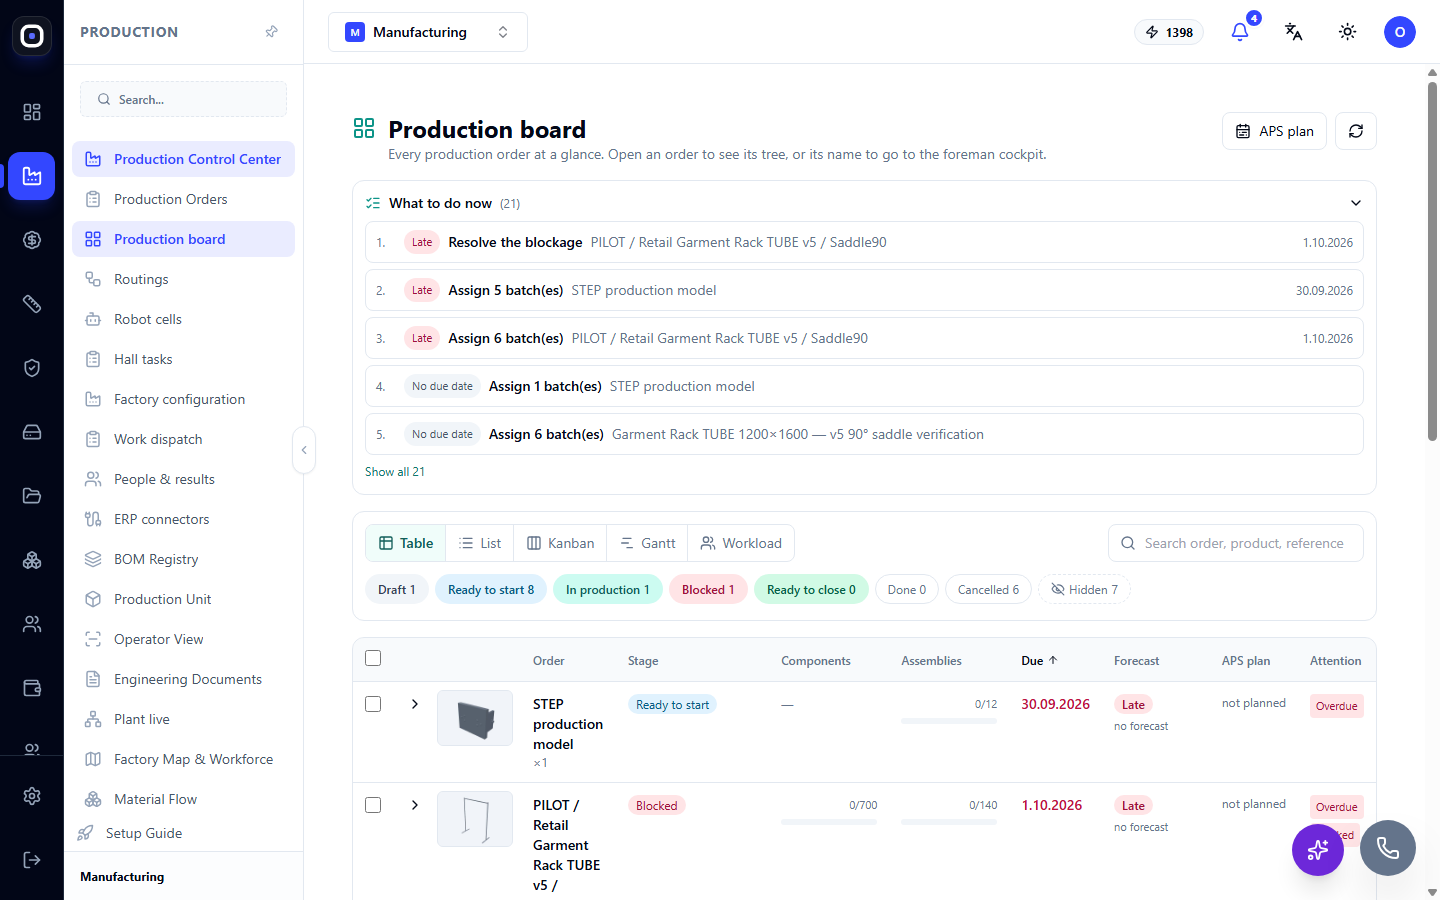
Task: Check the PILOT Retail Garment Rack row checkbox
Action: point(373,805)
